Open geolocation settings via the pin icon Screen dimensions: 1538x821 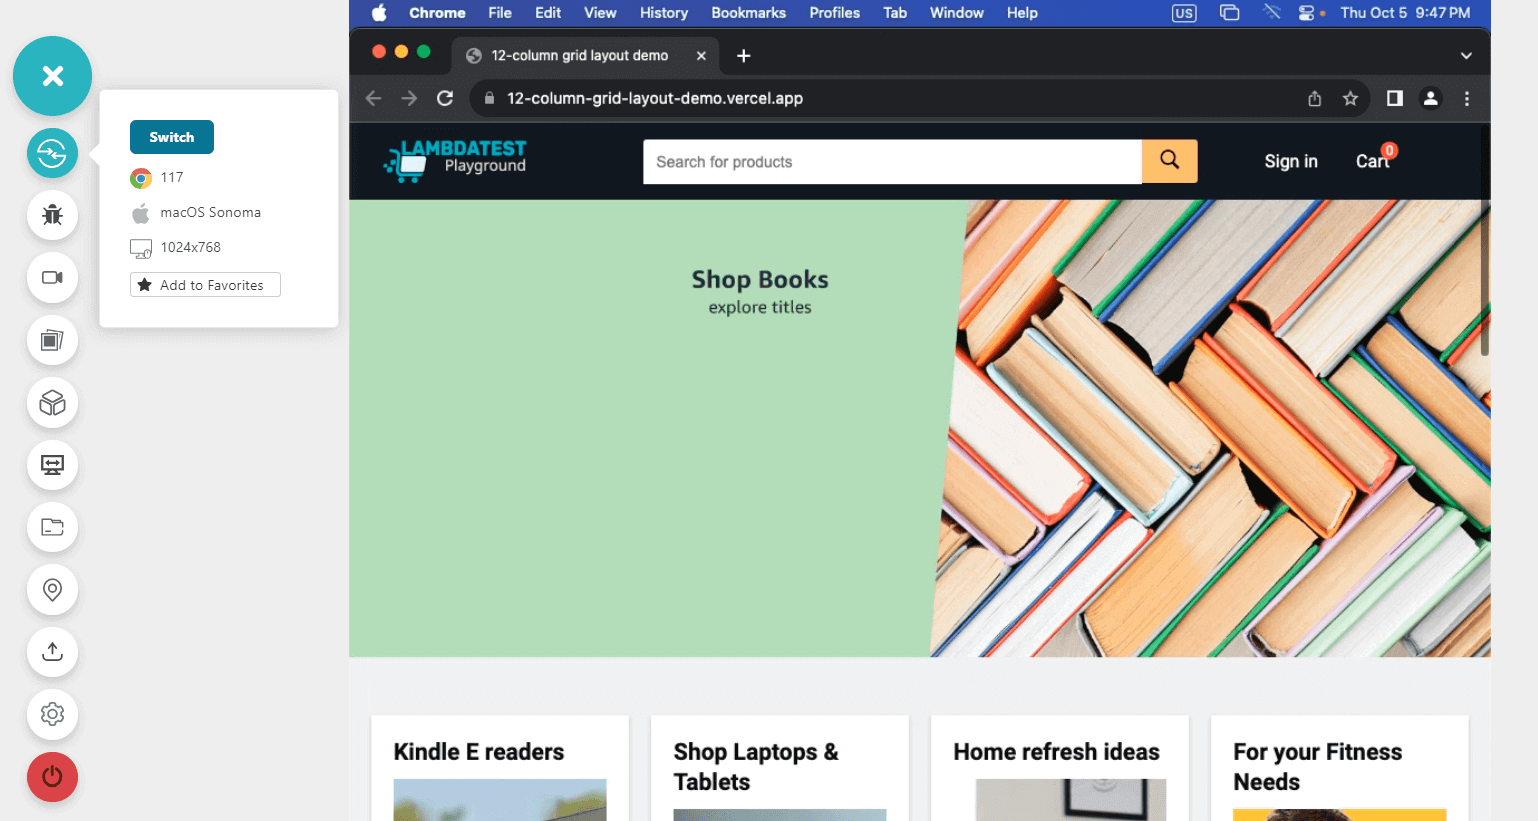point(52,590)
